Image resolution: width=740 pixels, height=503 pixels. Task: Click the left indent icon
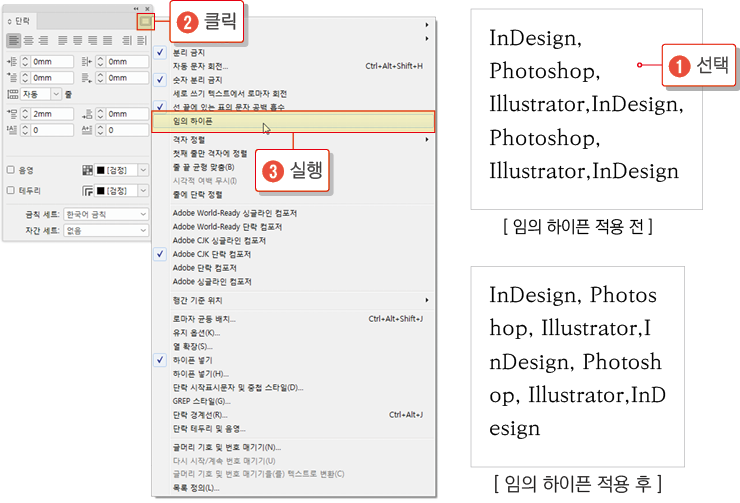coord(12,62)
